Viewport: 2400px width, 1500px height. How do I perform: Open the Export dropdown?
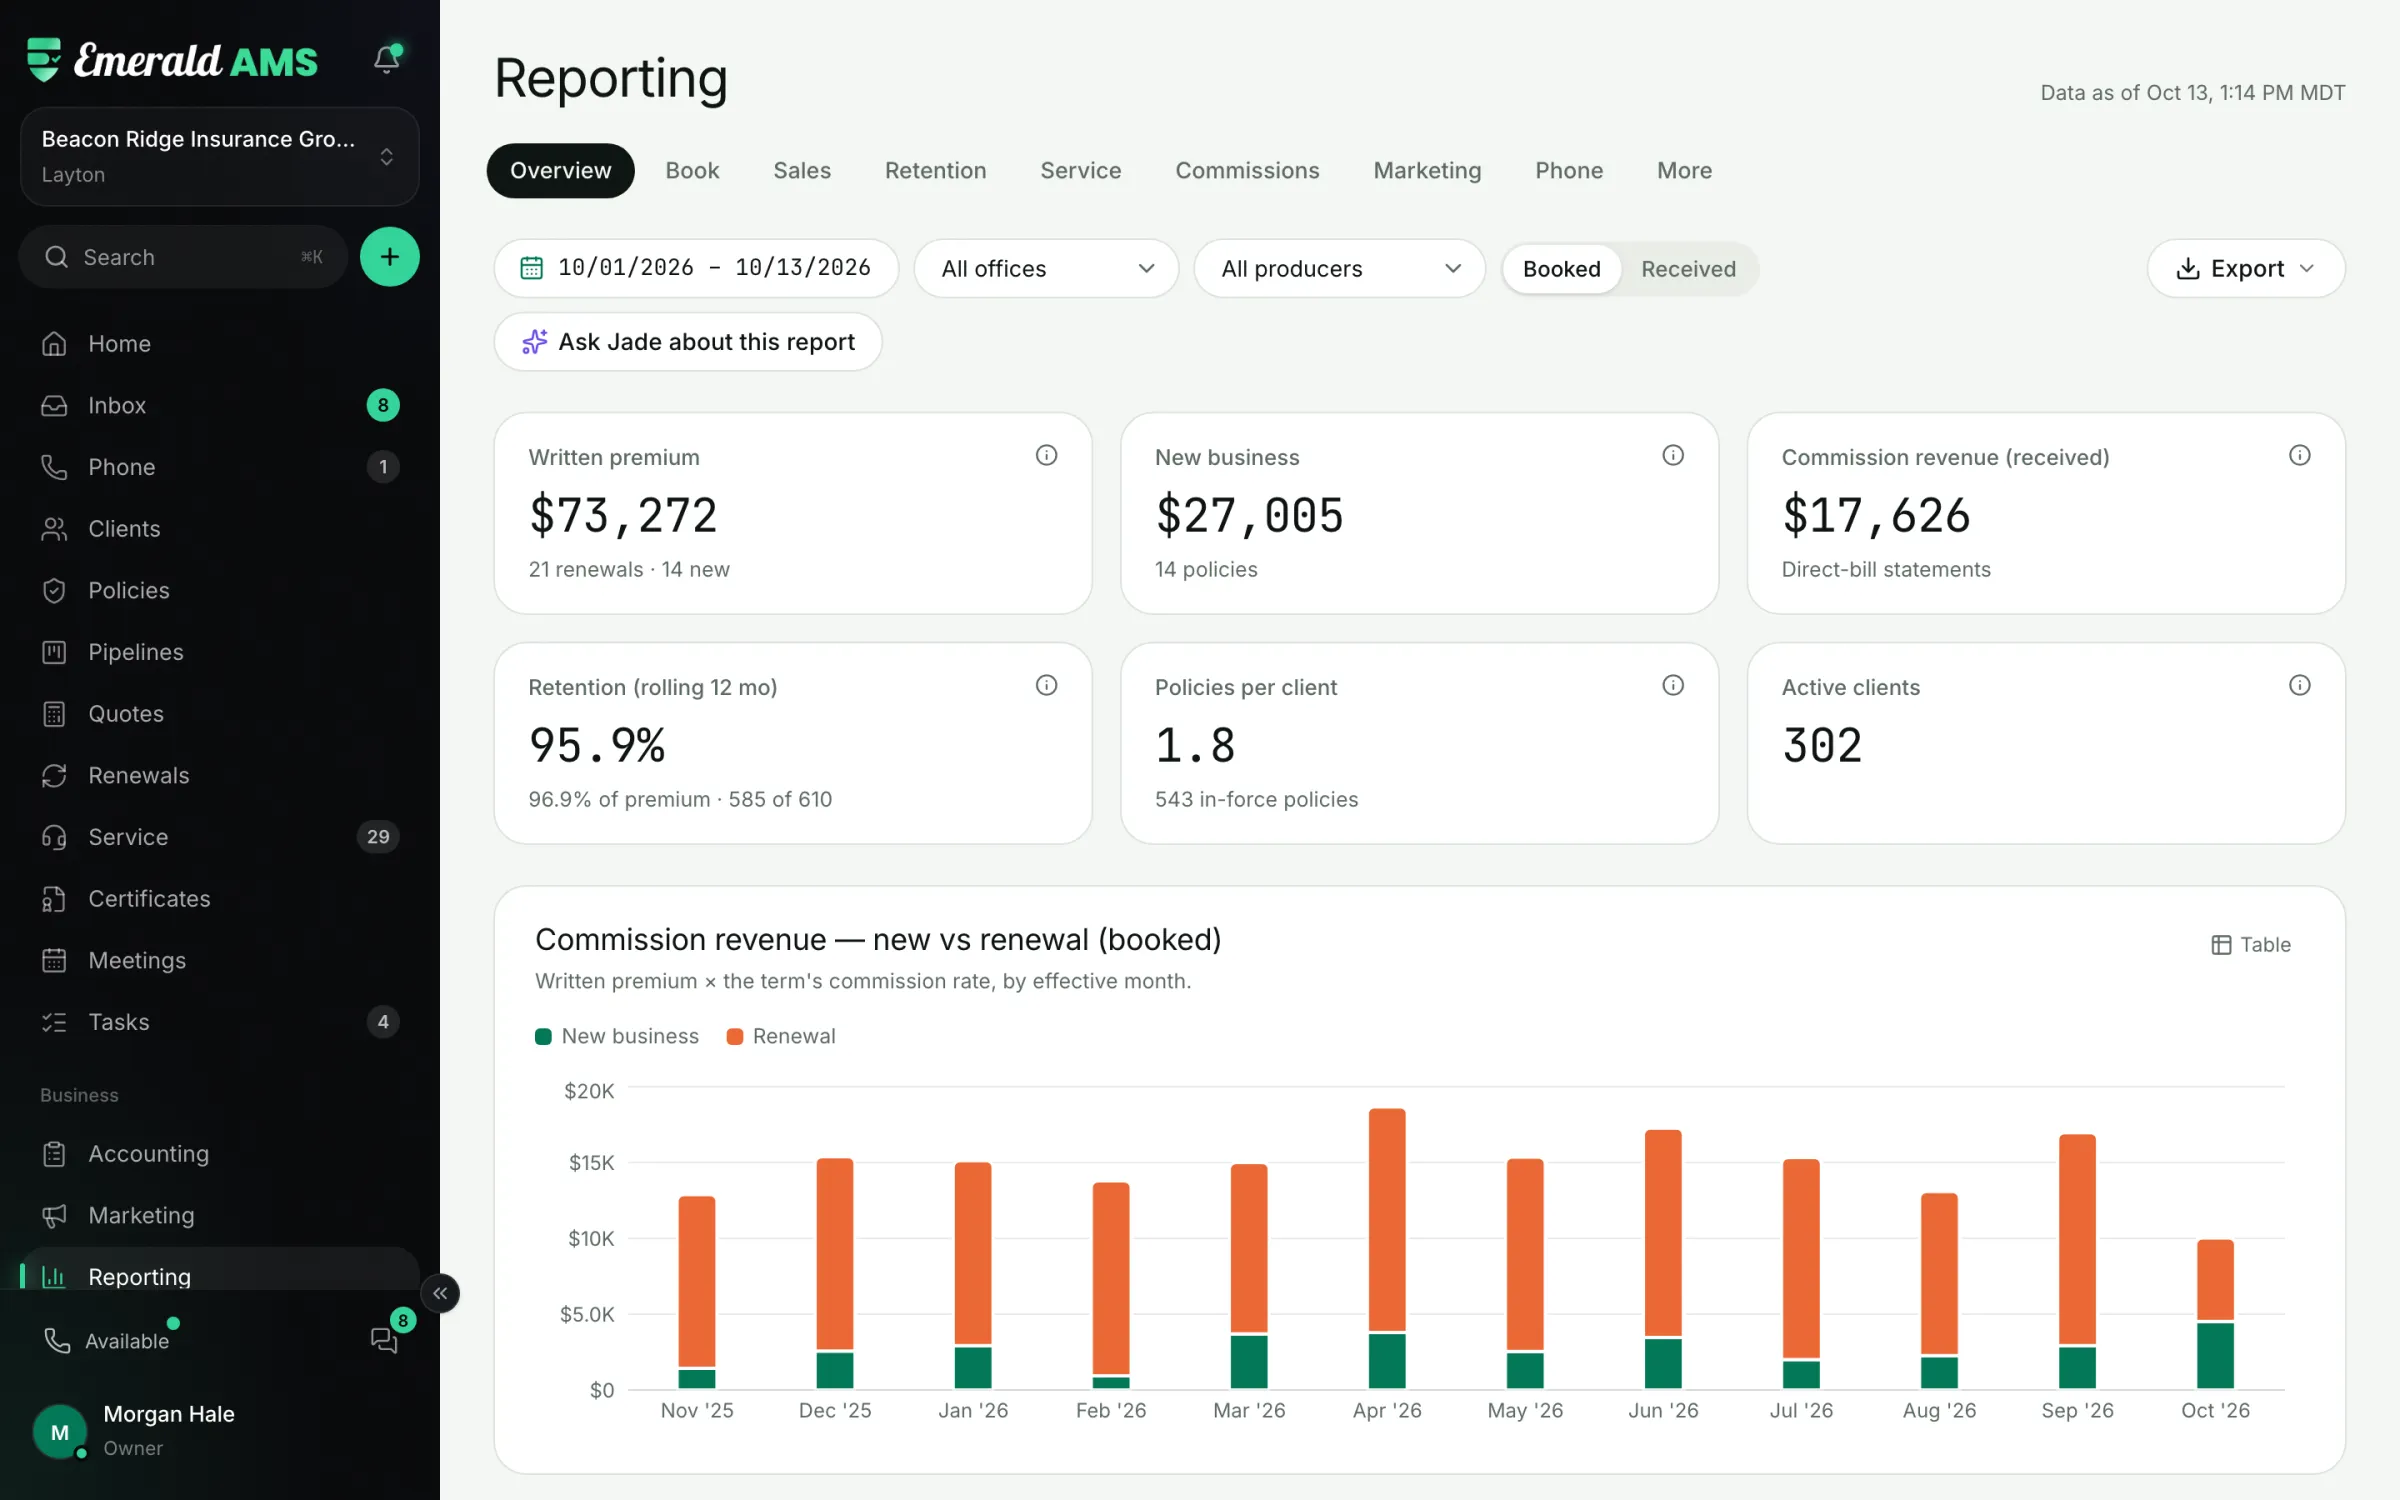point(2245,269)
